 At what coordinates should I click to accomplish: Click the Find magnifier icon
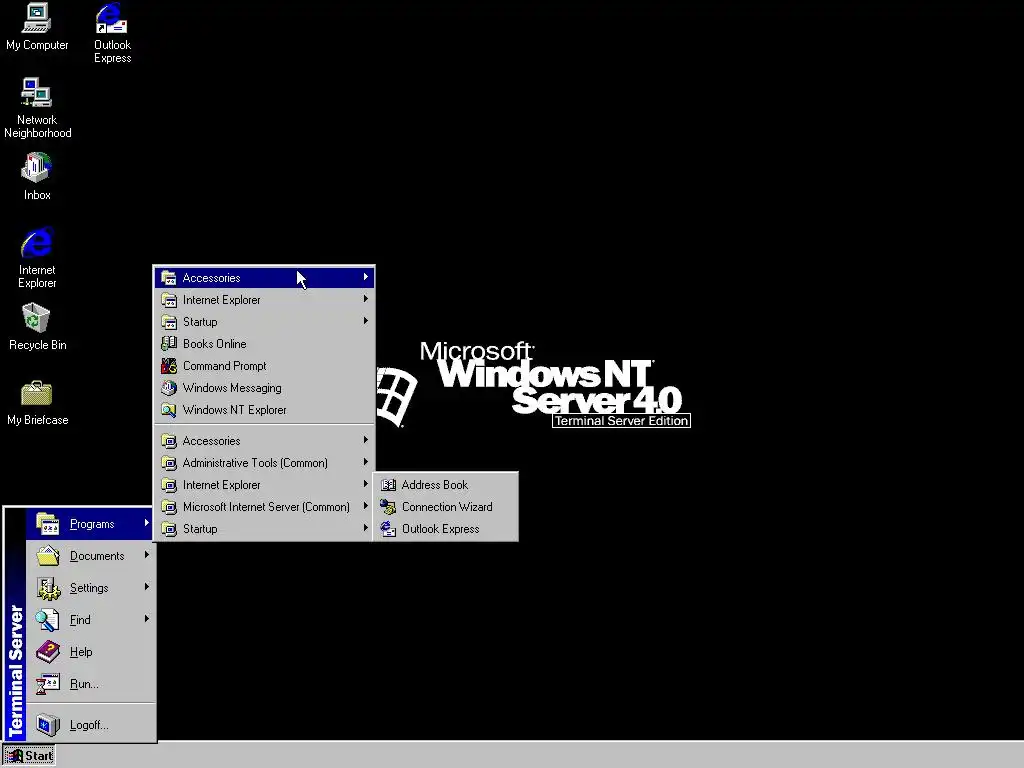[x=48, y=620]
